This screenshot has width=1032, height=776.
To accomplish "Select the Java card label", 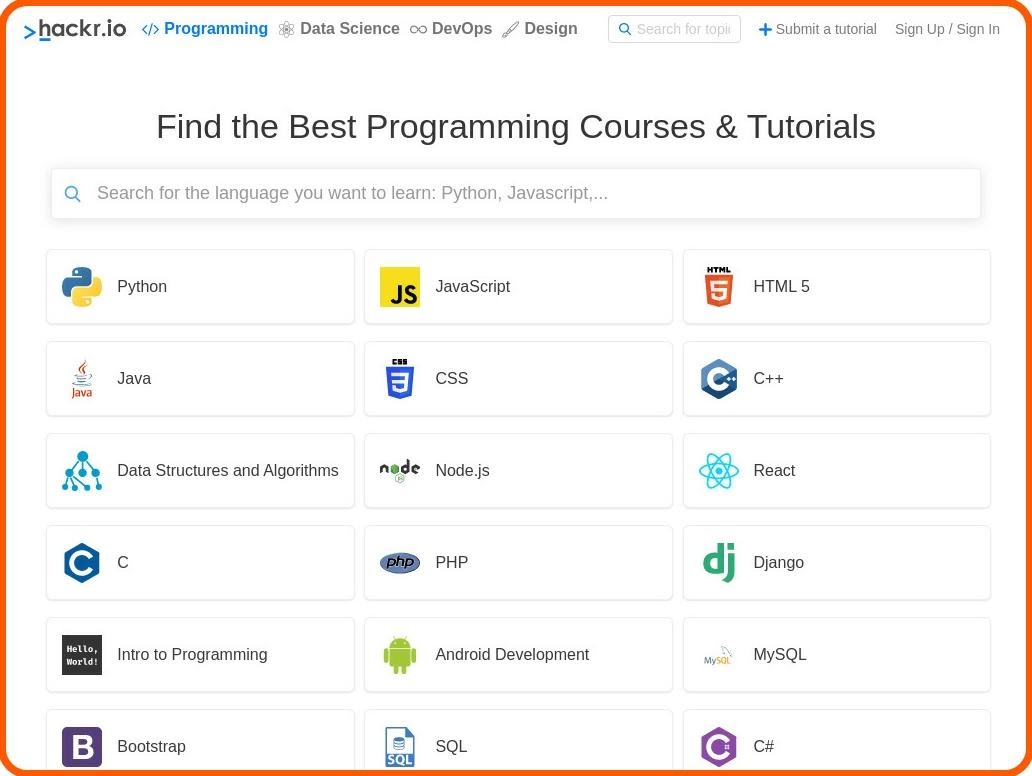I will click(134, 379).
